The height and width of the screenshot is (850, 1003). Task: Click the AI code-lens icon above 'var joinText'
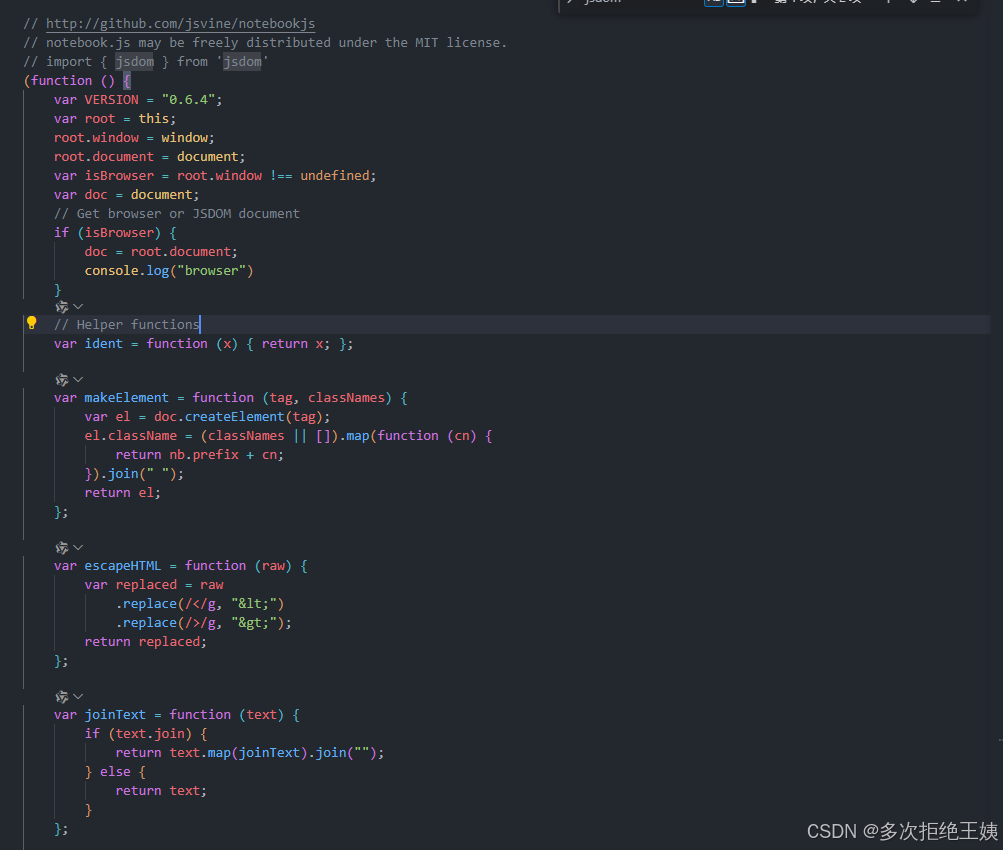click(x=61, y=697)
